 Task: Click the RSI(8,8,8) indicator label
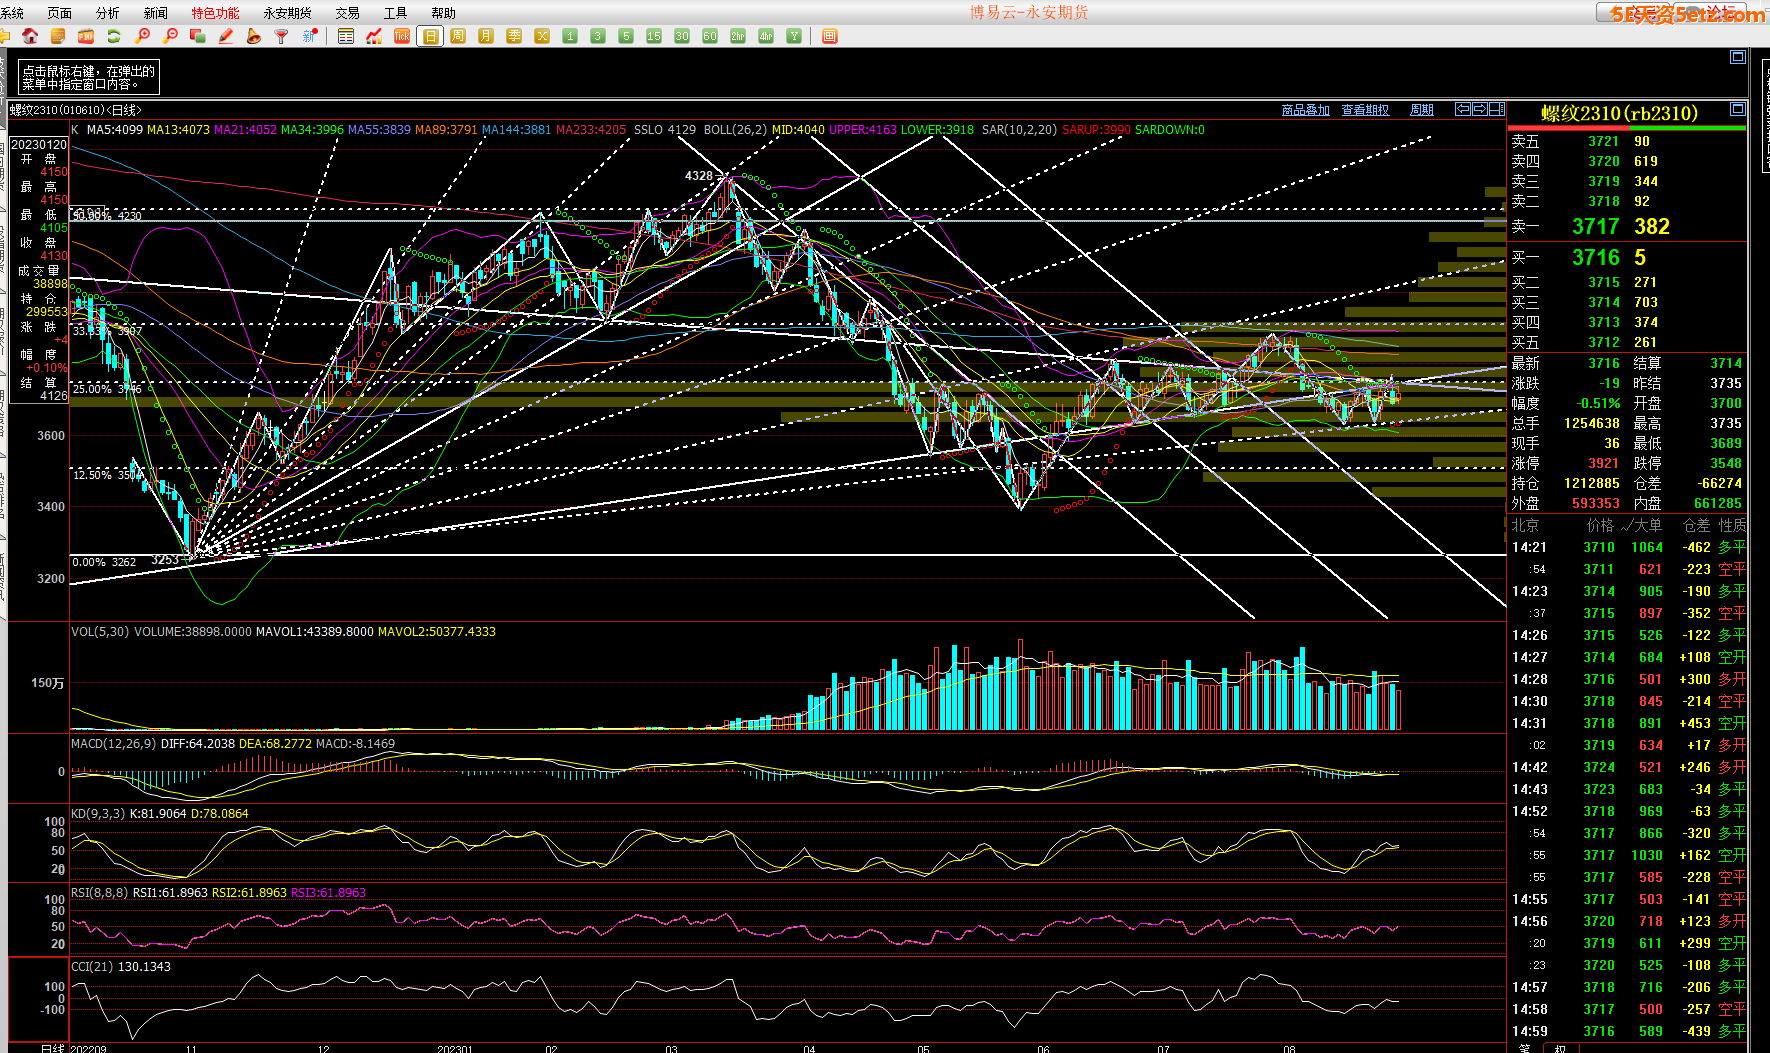[x=100, y=893]
